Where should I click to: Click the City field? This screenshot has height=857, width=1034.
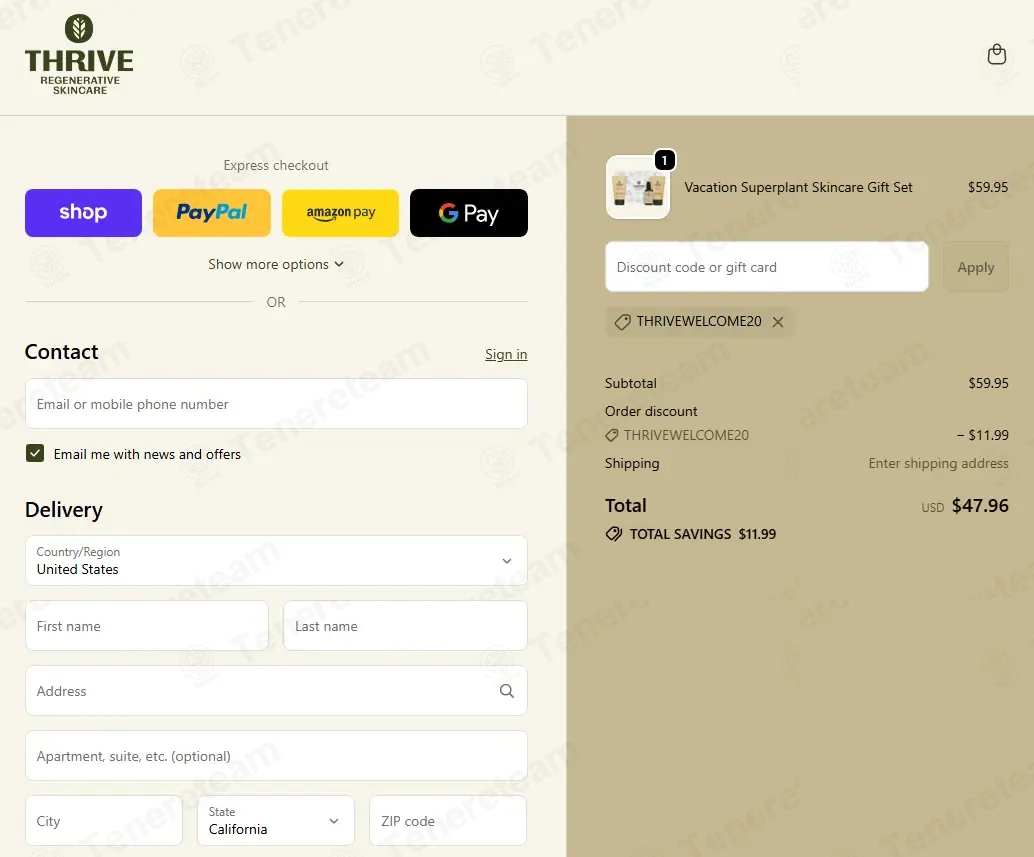[x=104, y=821]
